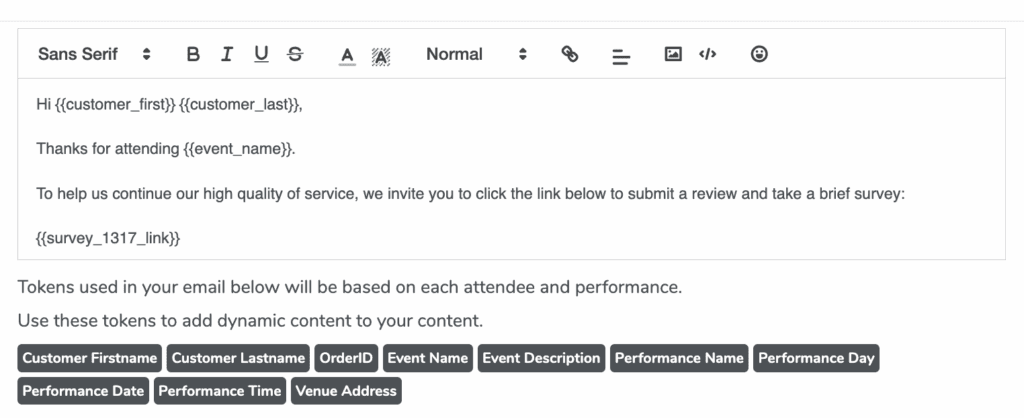Toggle the code view icon
Image resolution: width=1024 pixels, height=418 pixels.
[707, 55]
